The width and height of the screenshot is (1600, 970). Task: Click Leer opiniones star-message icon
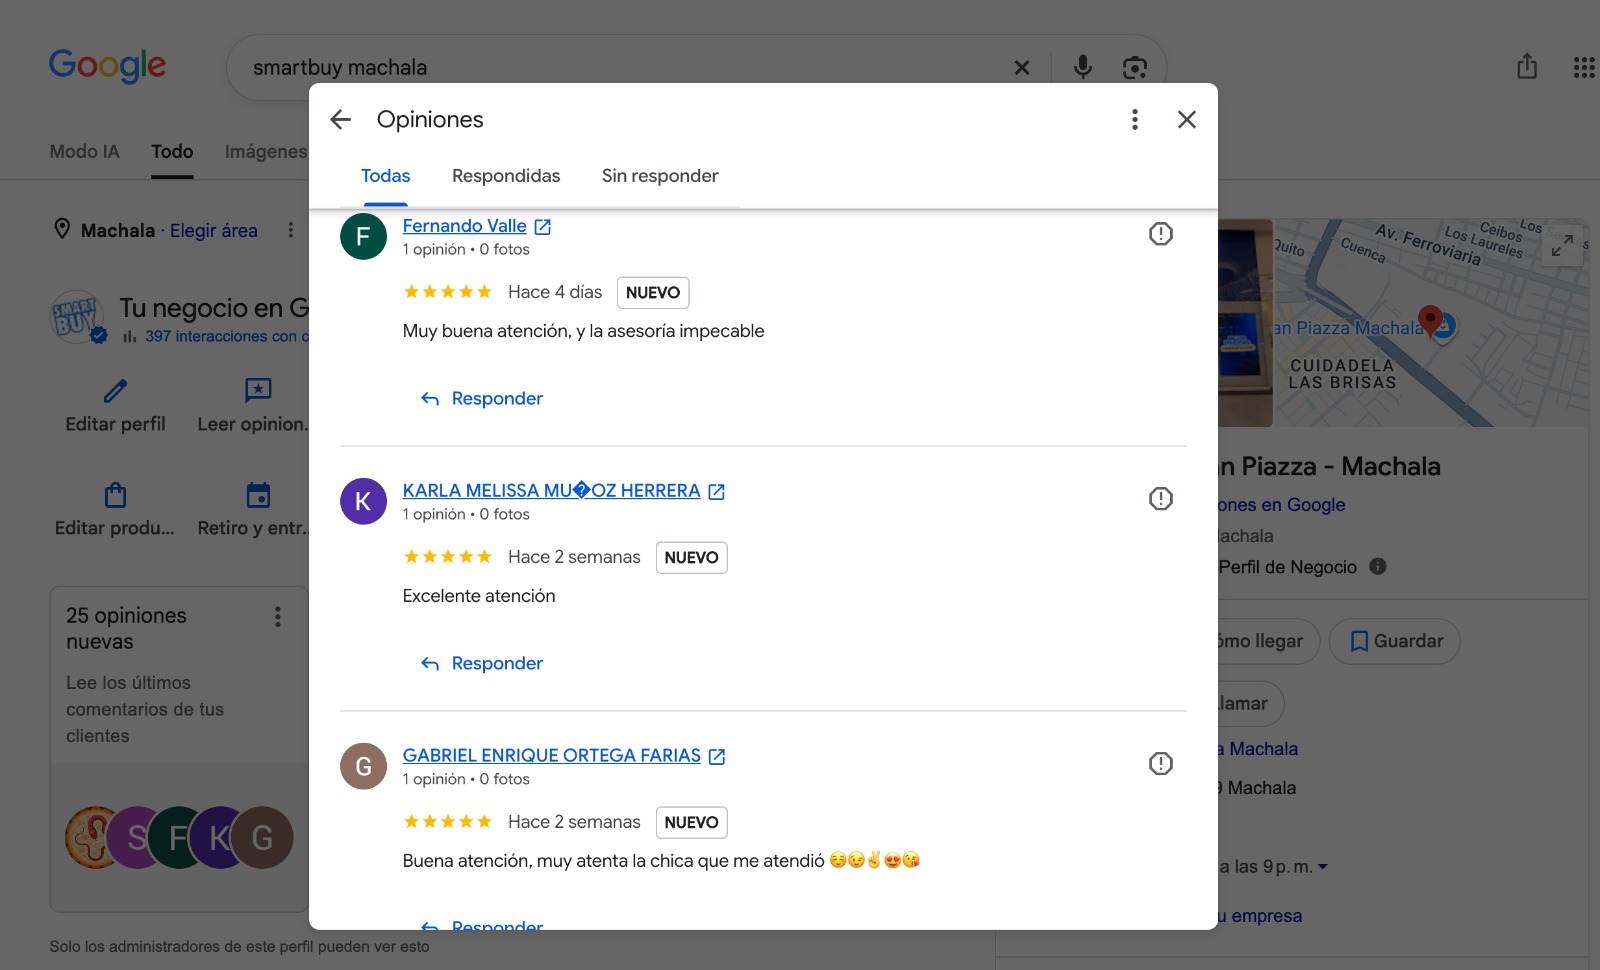click(258, 390)
